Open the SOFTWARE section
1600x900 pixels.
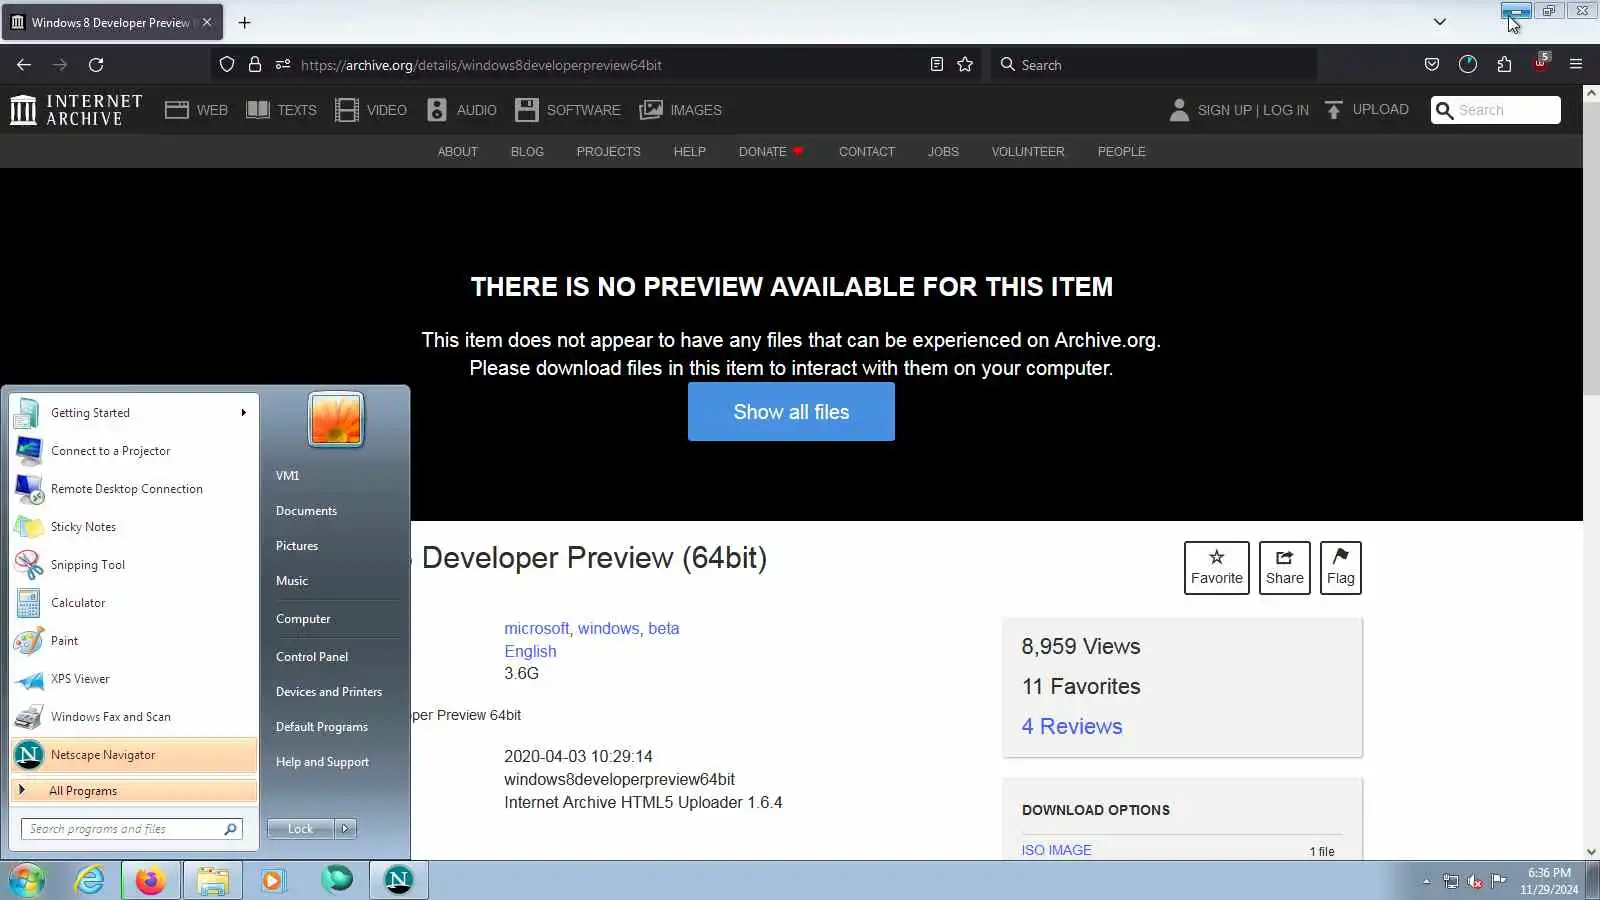tap(567, 110)
